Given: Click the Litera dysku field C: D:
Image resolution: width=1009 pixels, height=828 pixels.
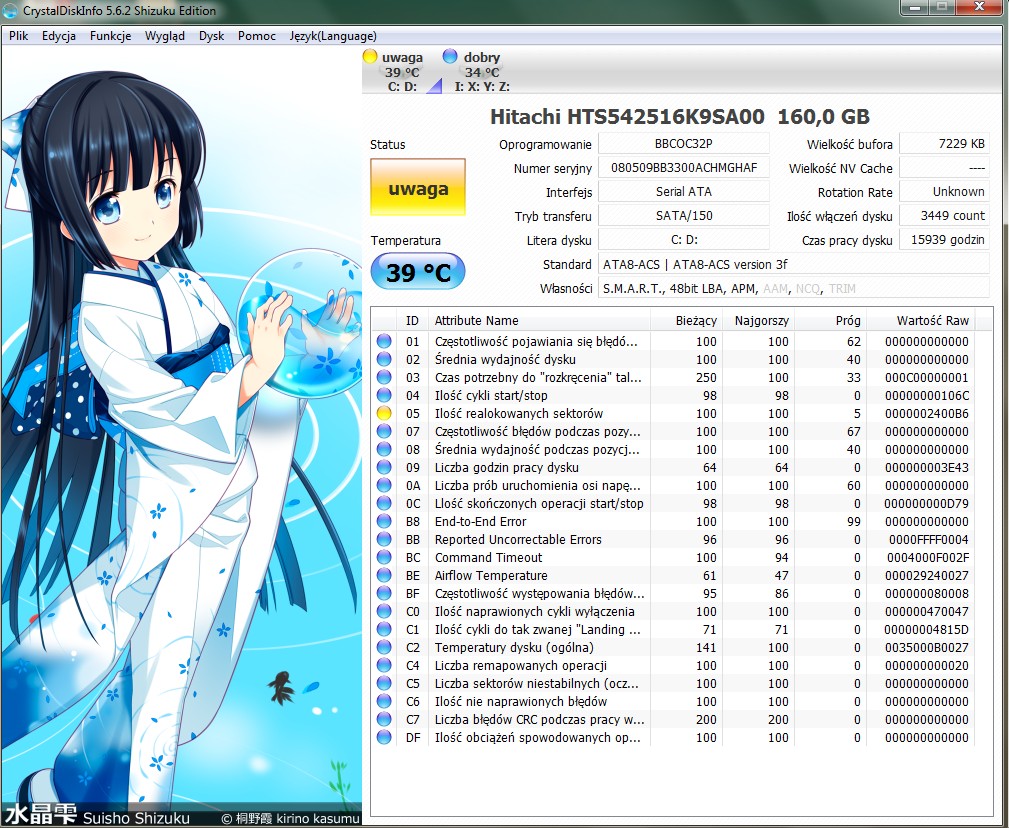Looking at the screenshot, I should [x=683, y=240].
